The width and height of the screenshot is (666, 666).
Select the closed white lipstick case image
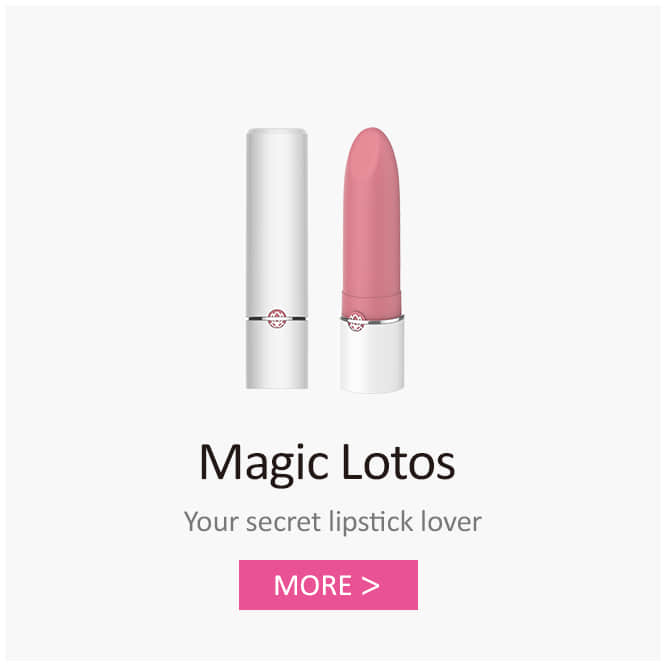click(x=277, y=258)
